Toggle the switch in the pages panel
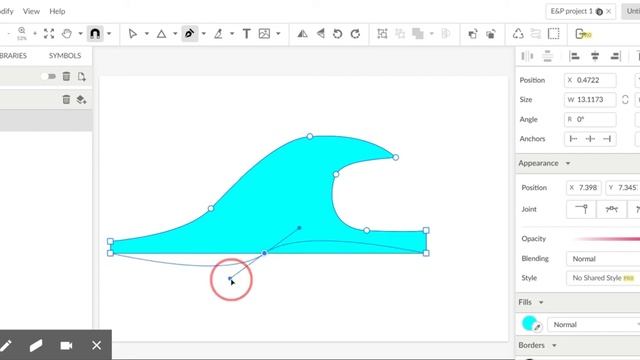Image resolution: width=640 pixels, height=360 pixels. click(49, 76)
